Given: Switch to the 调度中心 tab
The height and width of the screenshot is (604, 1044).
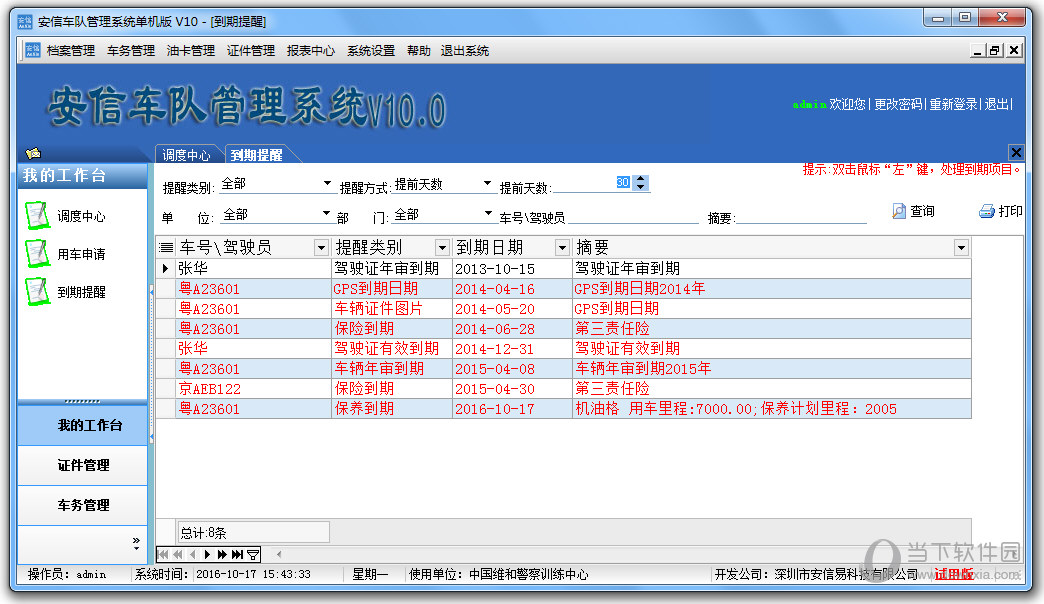Looking at the screenshot, I should click(187, 155).
